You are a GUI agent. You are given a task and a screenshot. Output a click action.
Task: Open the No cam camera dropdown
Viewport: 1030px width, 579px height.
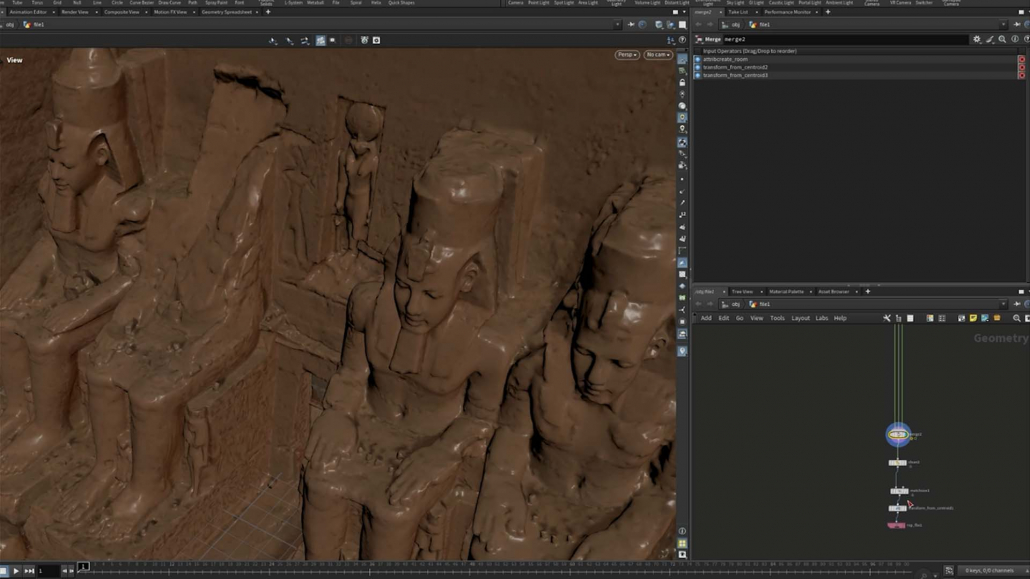point(657,55)
